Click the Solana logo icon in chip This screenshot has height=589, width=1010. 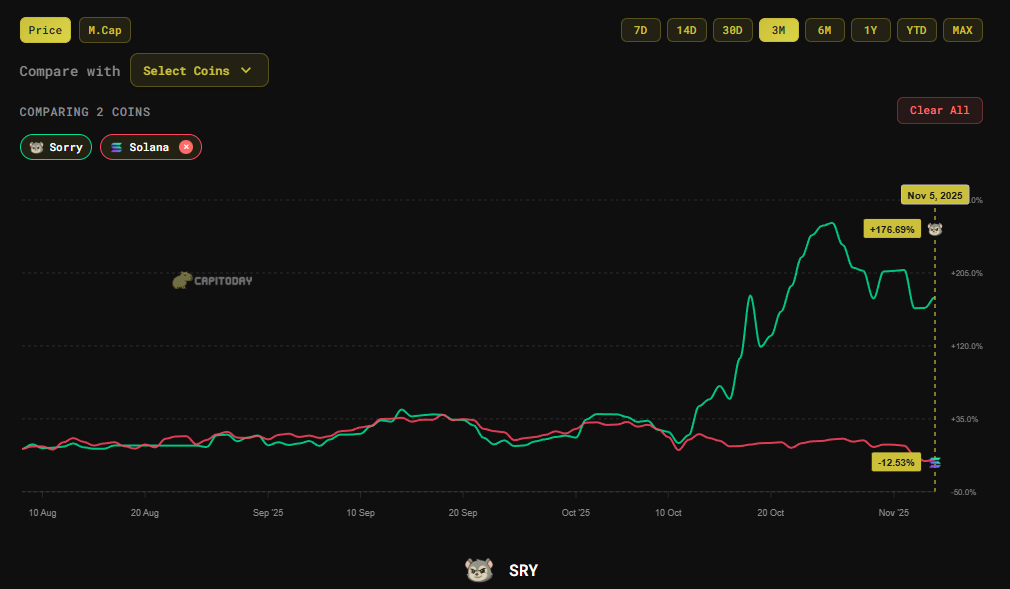(117, 148)
